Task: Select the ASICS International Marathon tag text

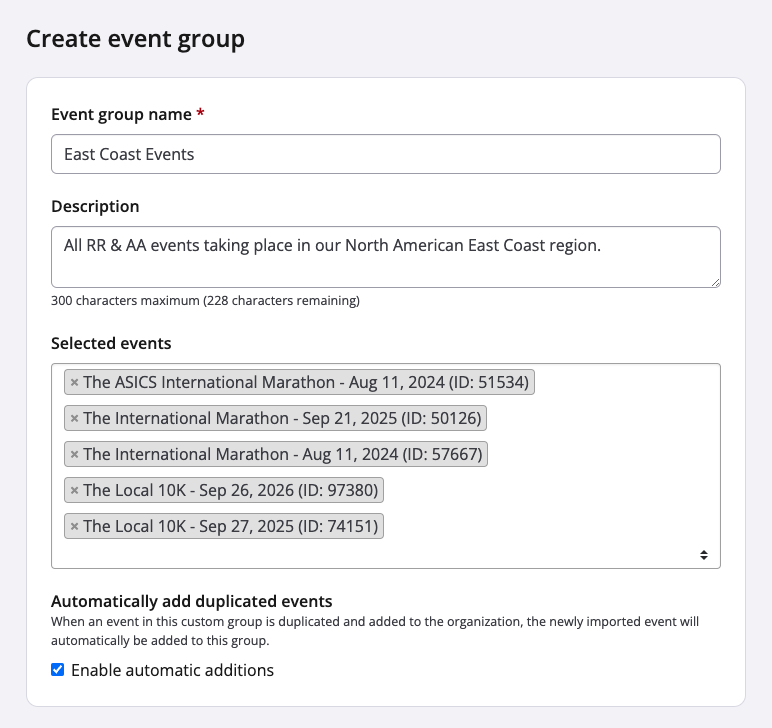Action: point(307,382)
